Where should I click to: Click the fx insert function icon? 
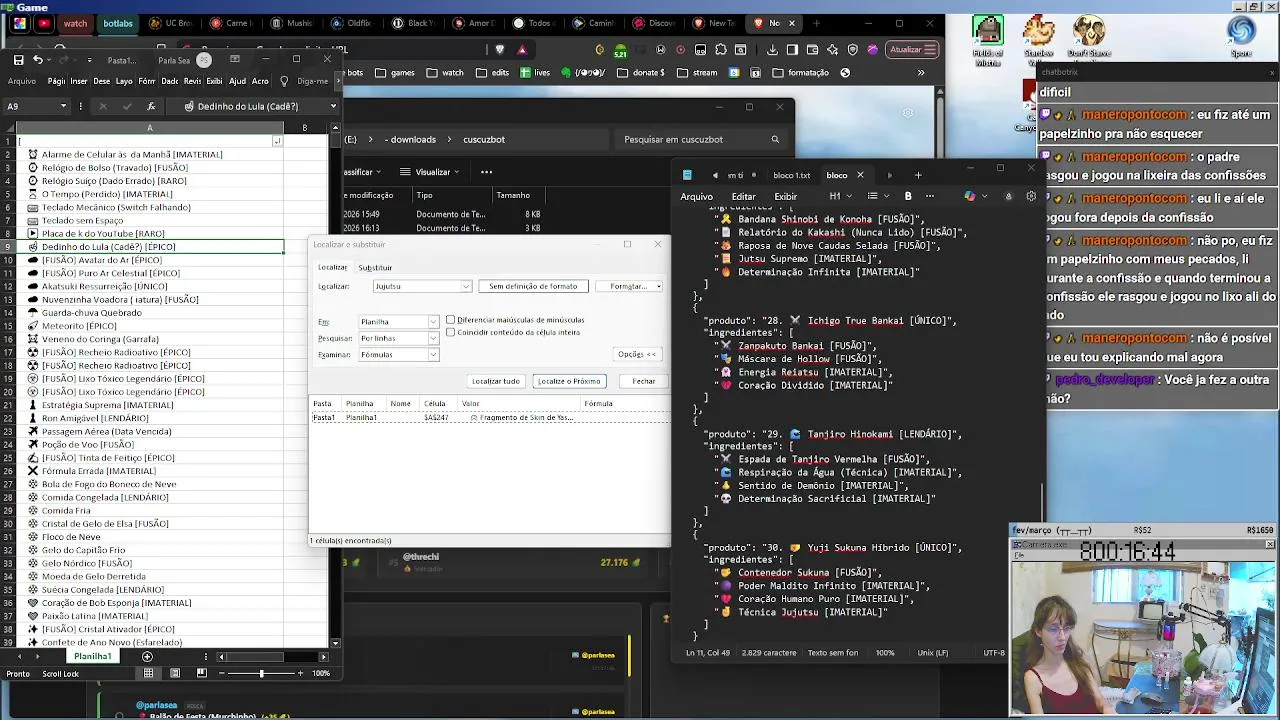click(151, 106)
